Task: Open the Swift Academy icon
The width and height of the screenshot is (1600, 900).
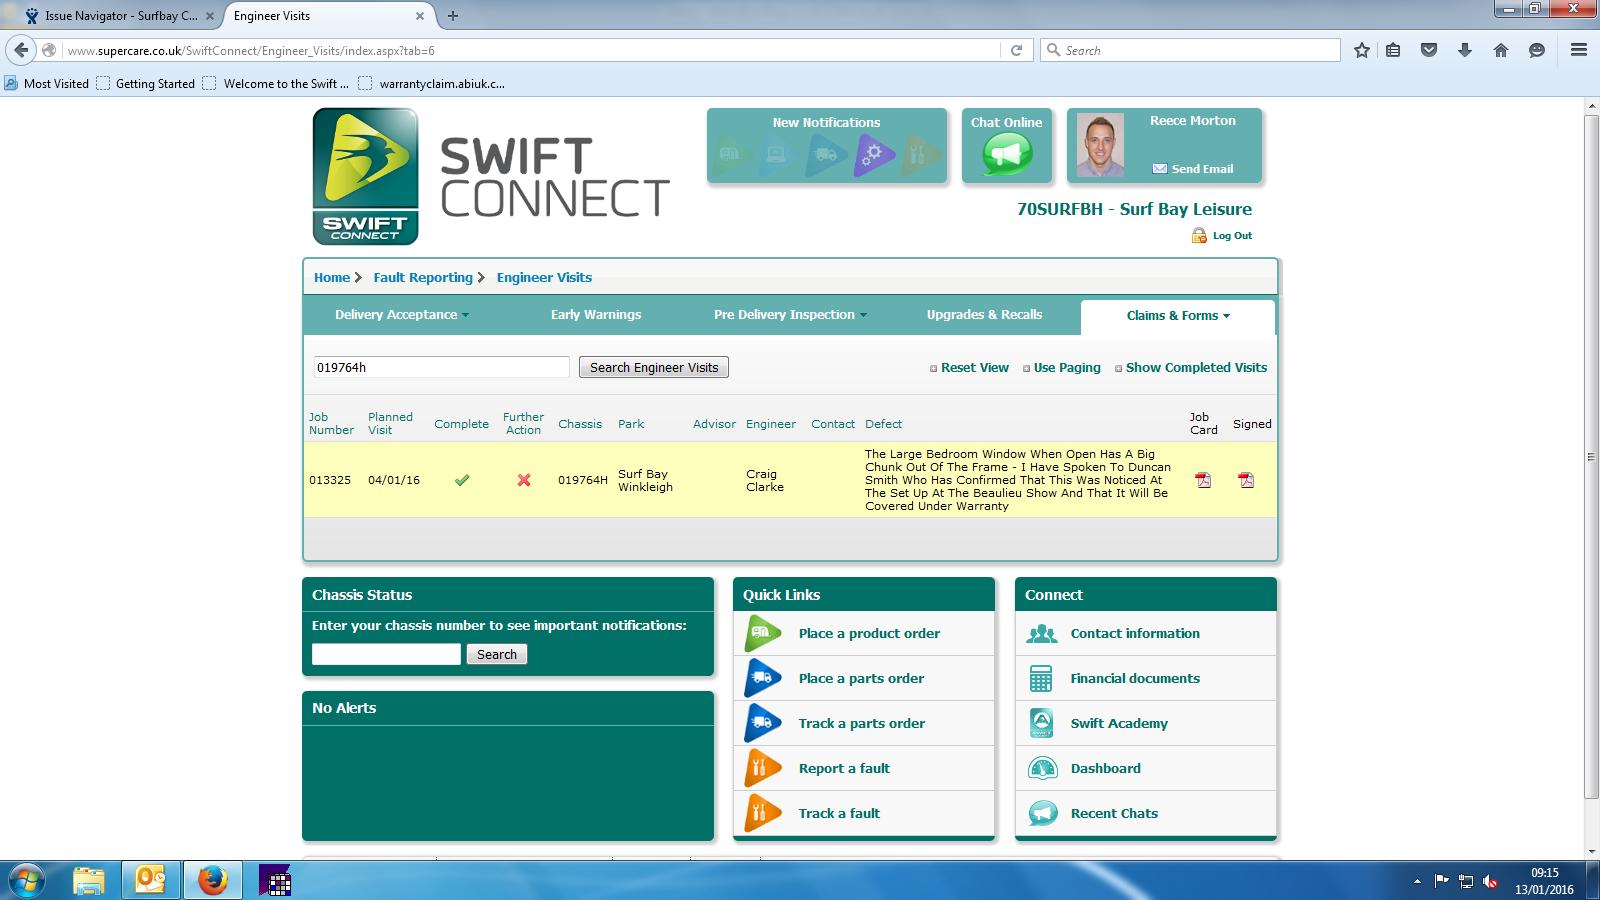Action: [1041, 723]
